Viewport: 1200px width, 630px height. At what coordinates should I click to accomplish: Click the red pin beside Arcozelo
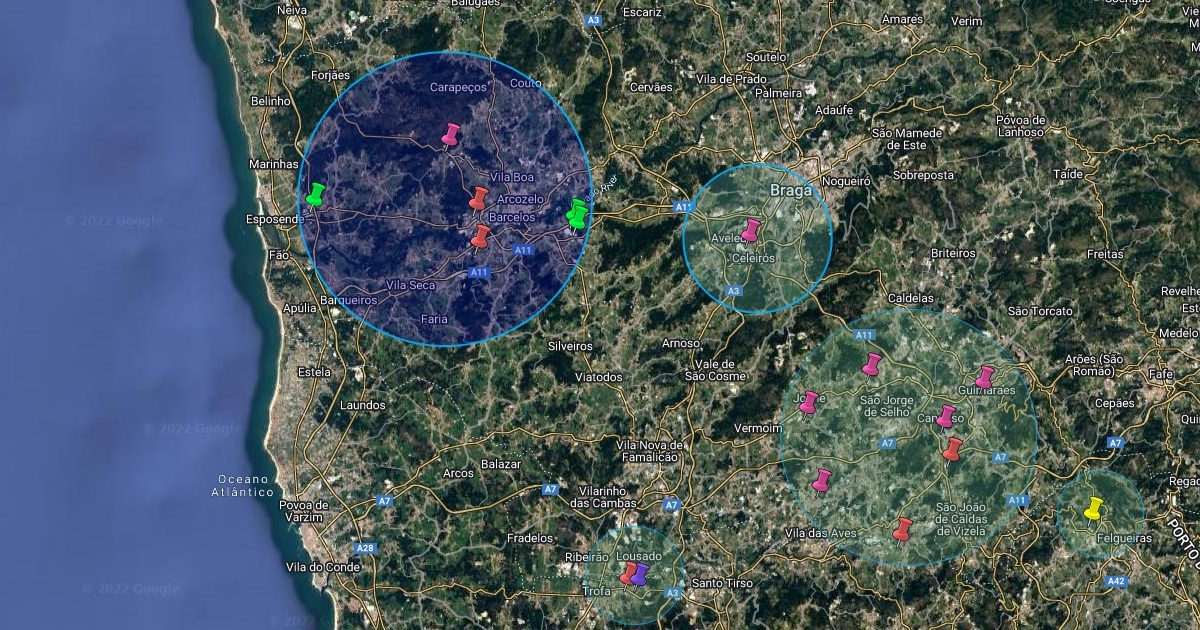point(479,199)
